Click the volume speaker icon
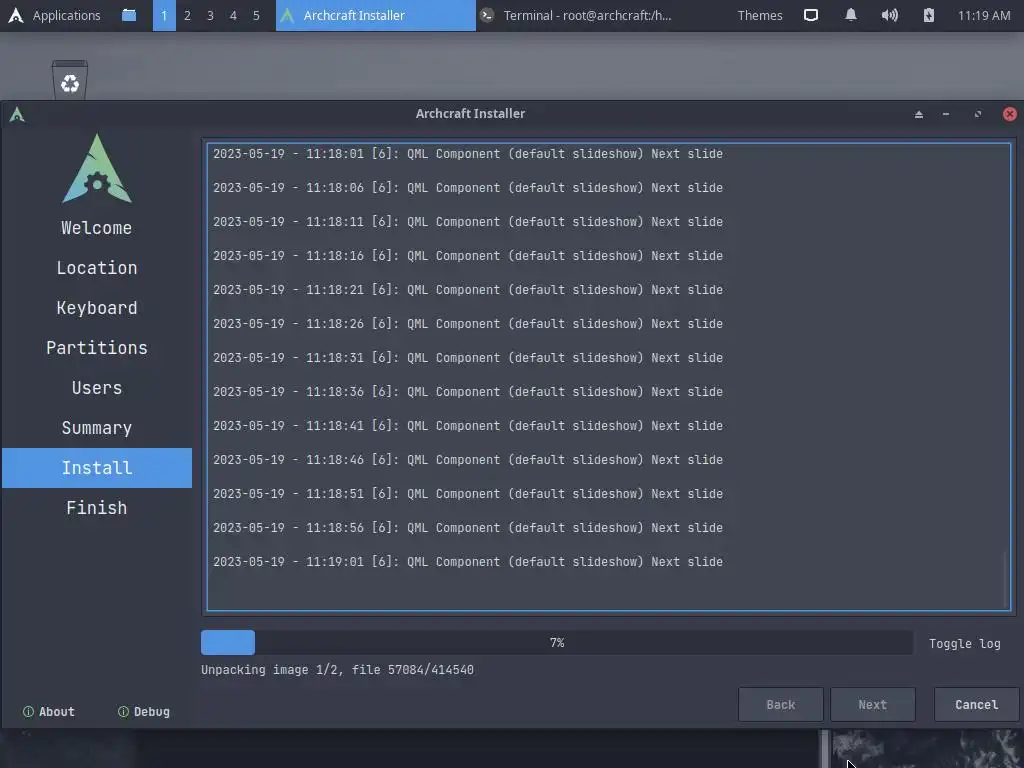Image resolution: width=1024 pixels, height=768 pixels. tap(889, 15)
